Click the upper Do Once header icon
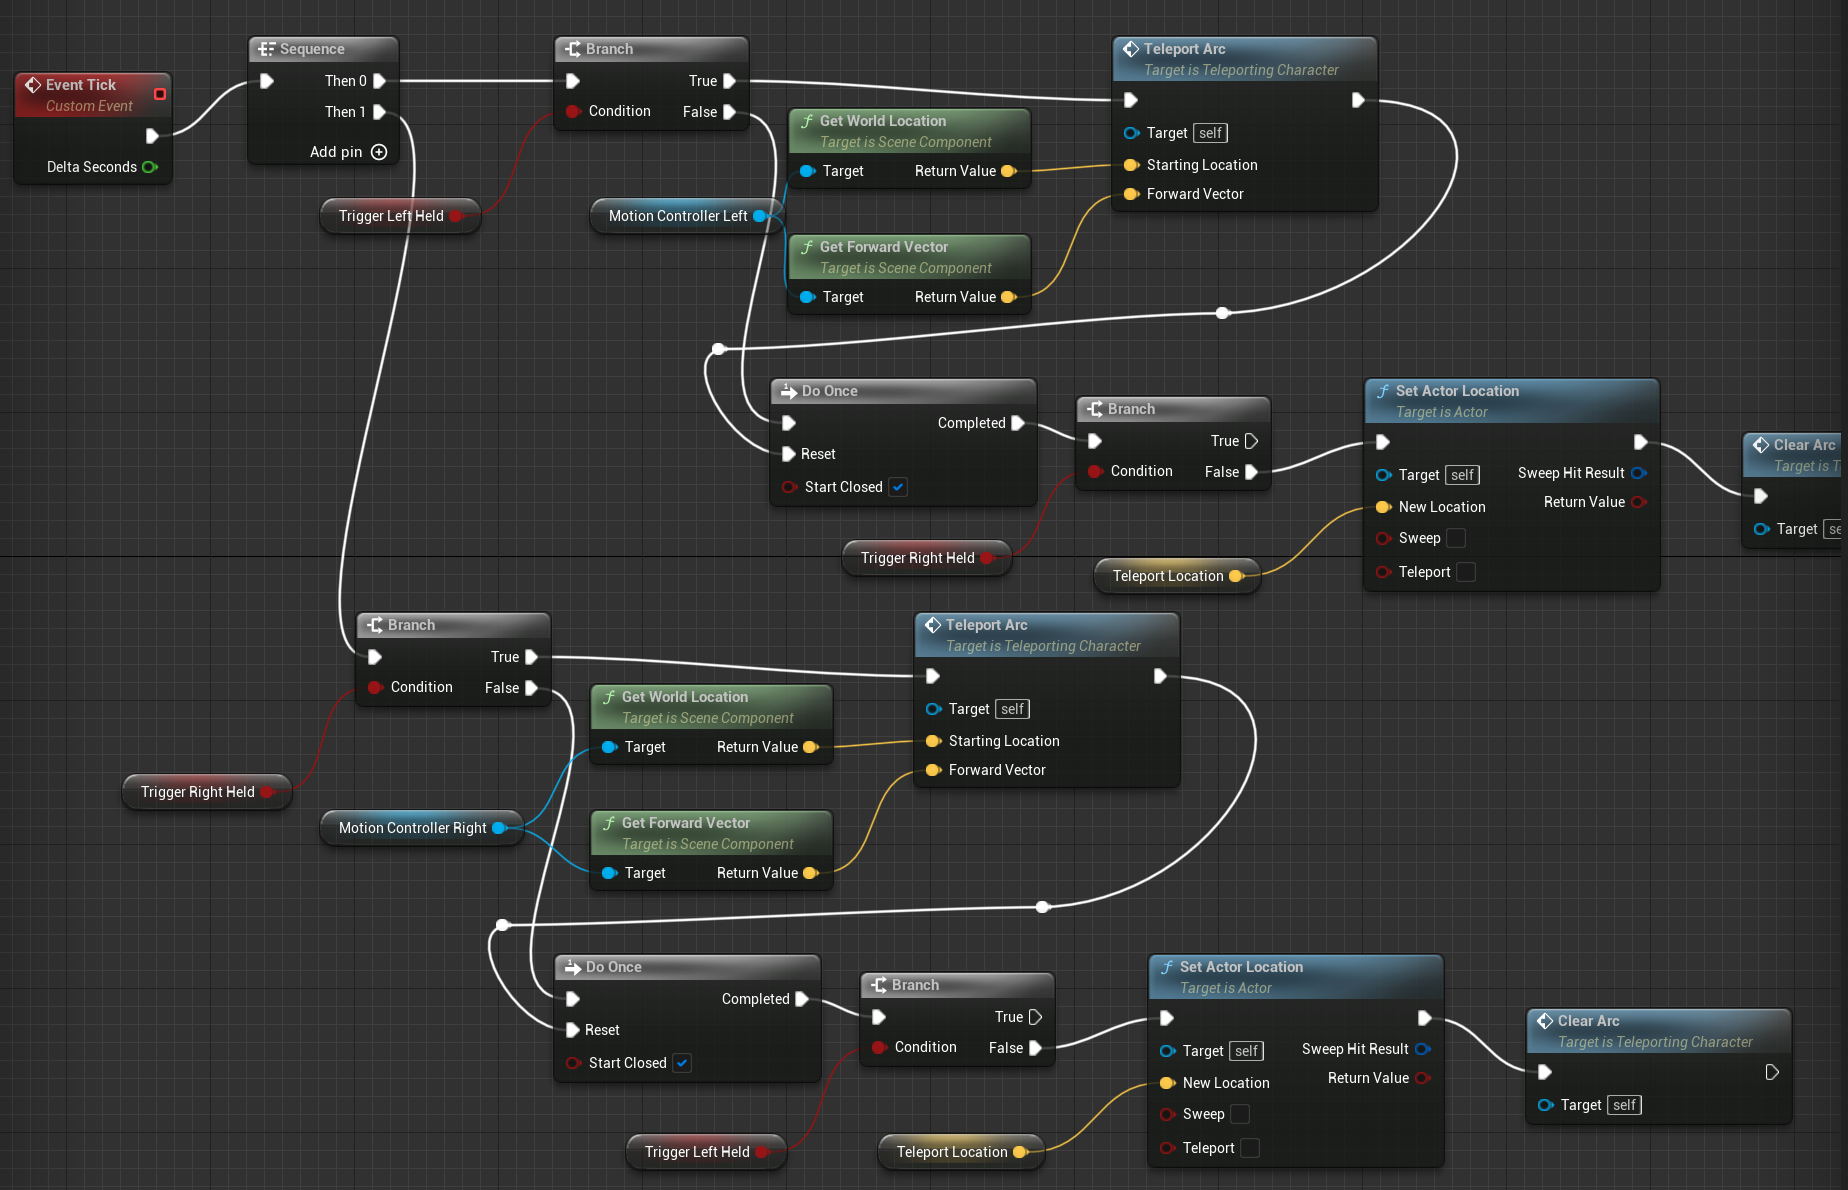The image size is (1848, 1190). tap(789, 391)
